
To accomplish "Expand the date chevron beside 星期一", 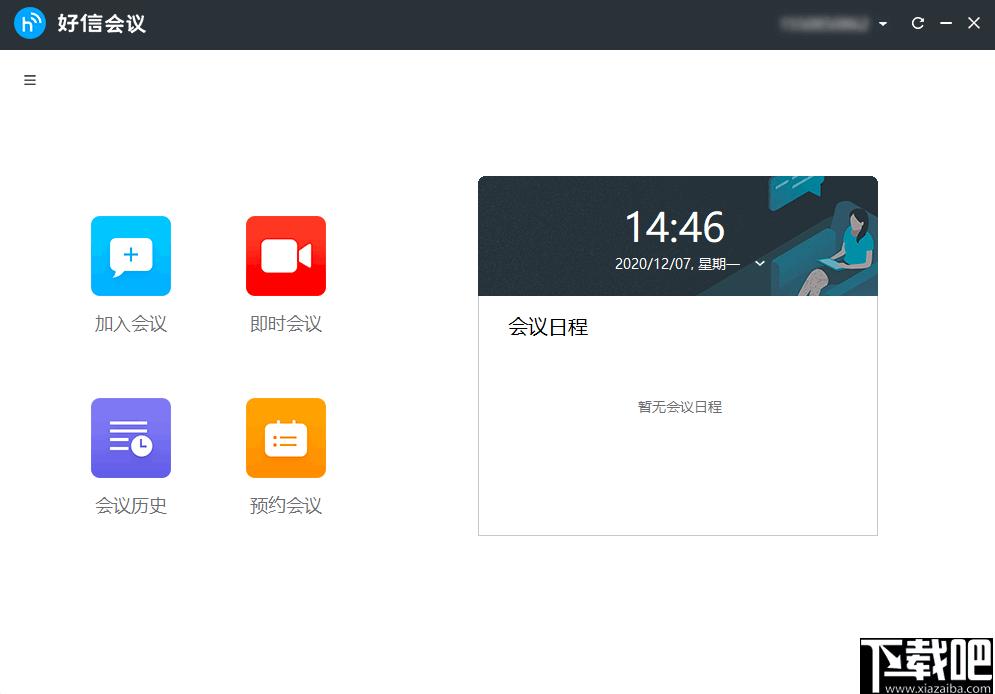I will [760, 263].
